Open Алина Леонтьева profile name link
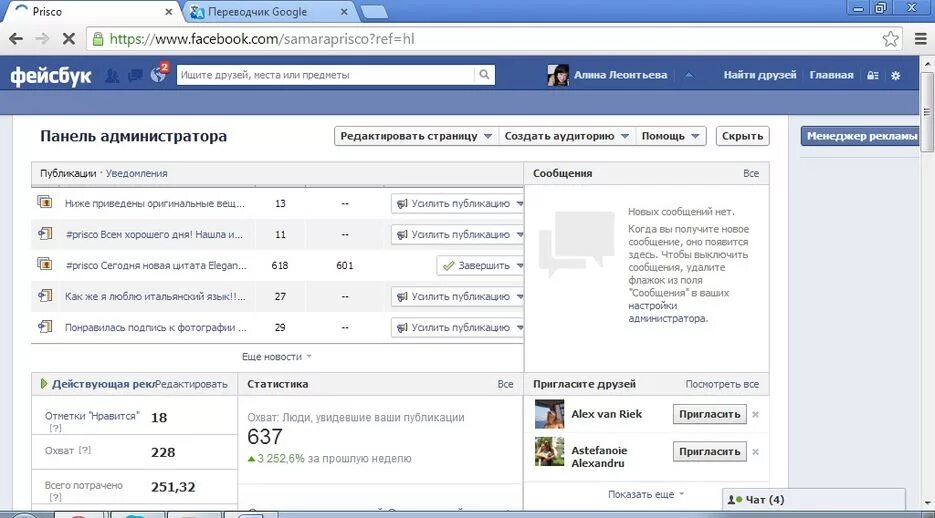Screen dimensions: 935x518 [x=620, y=75]
